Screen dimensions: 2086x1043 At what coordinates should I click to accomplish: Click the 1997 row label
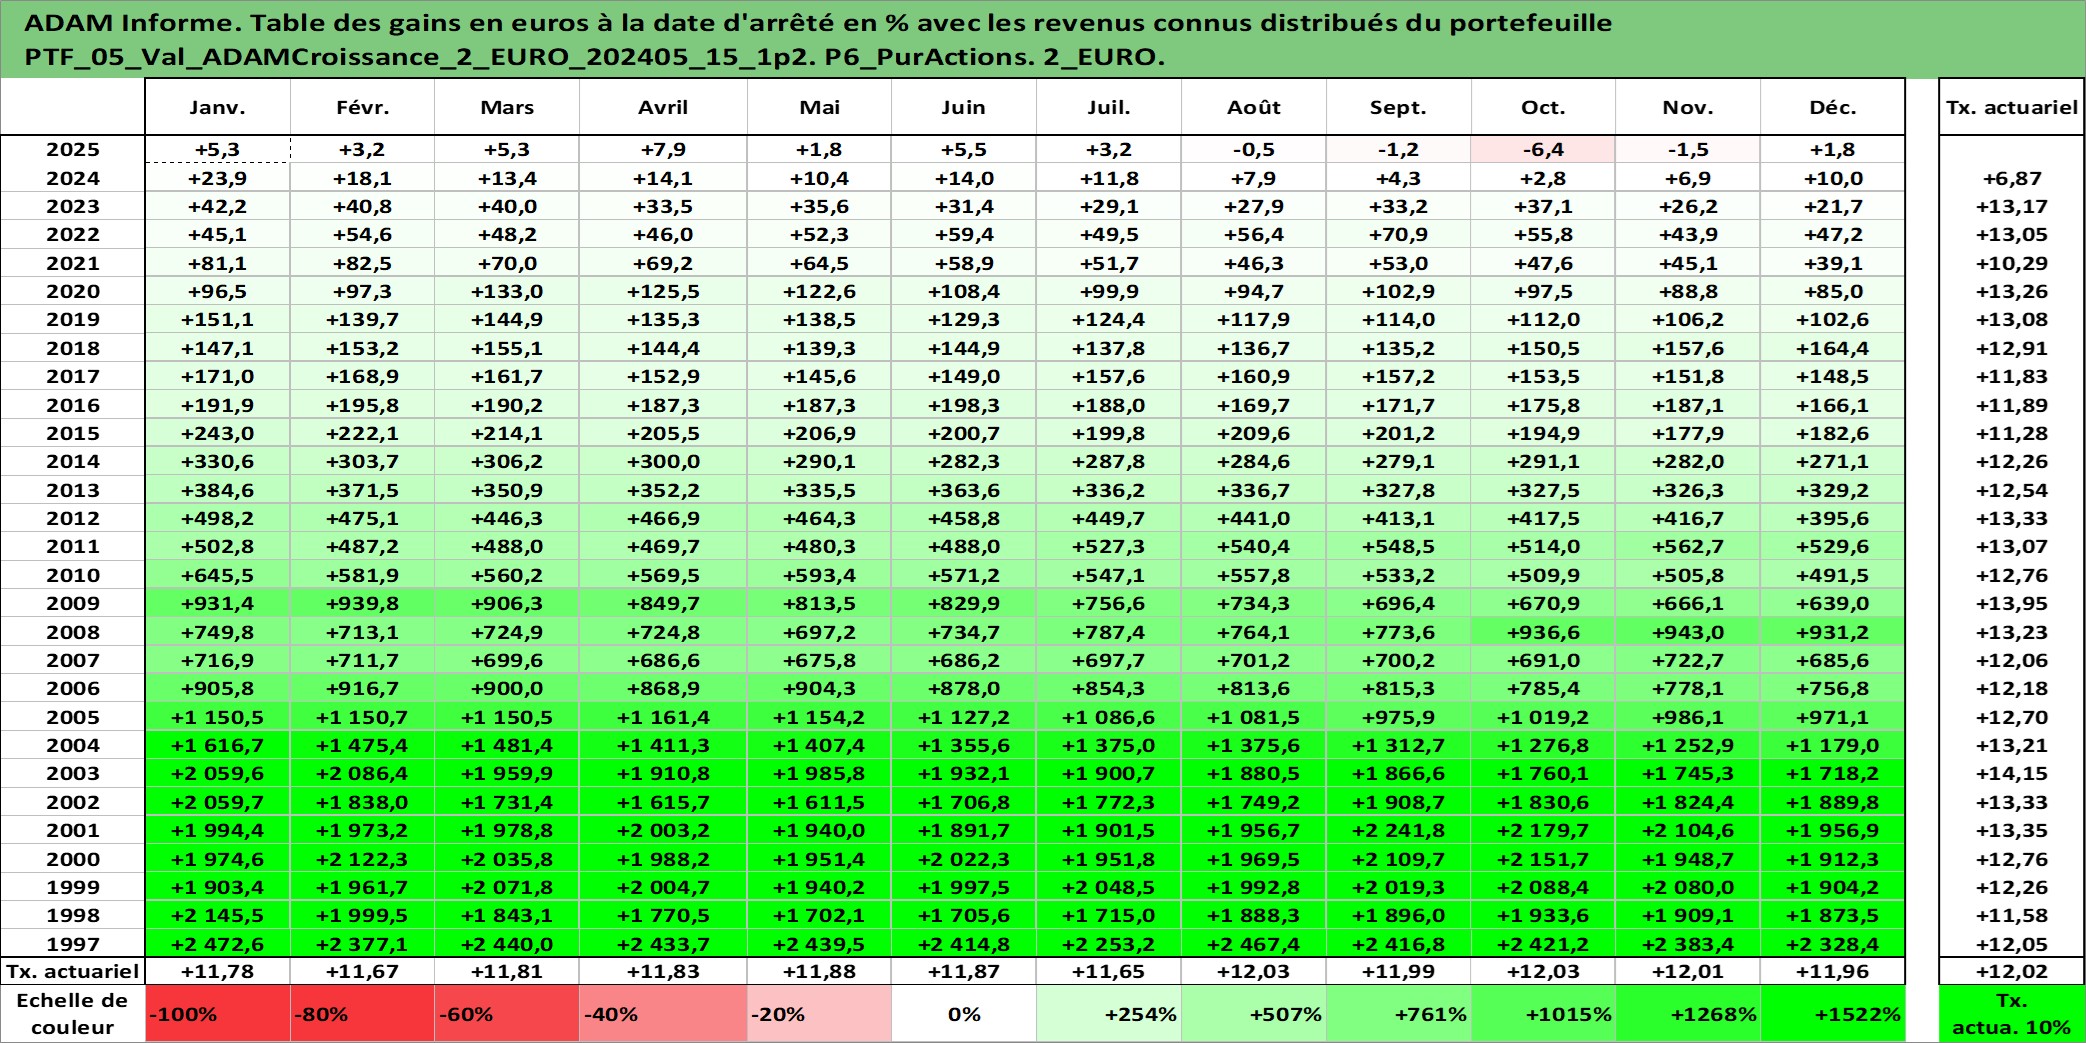point(72,944)
